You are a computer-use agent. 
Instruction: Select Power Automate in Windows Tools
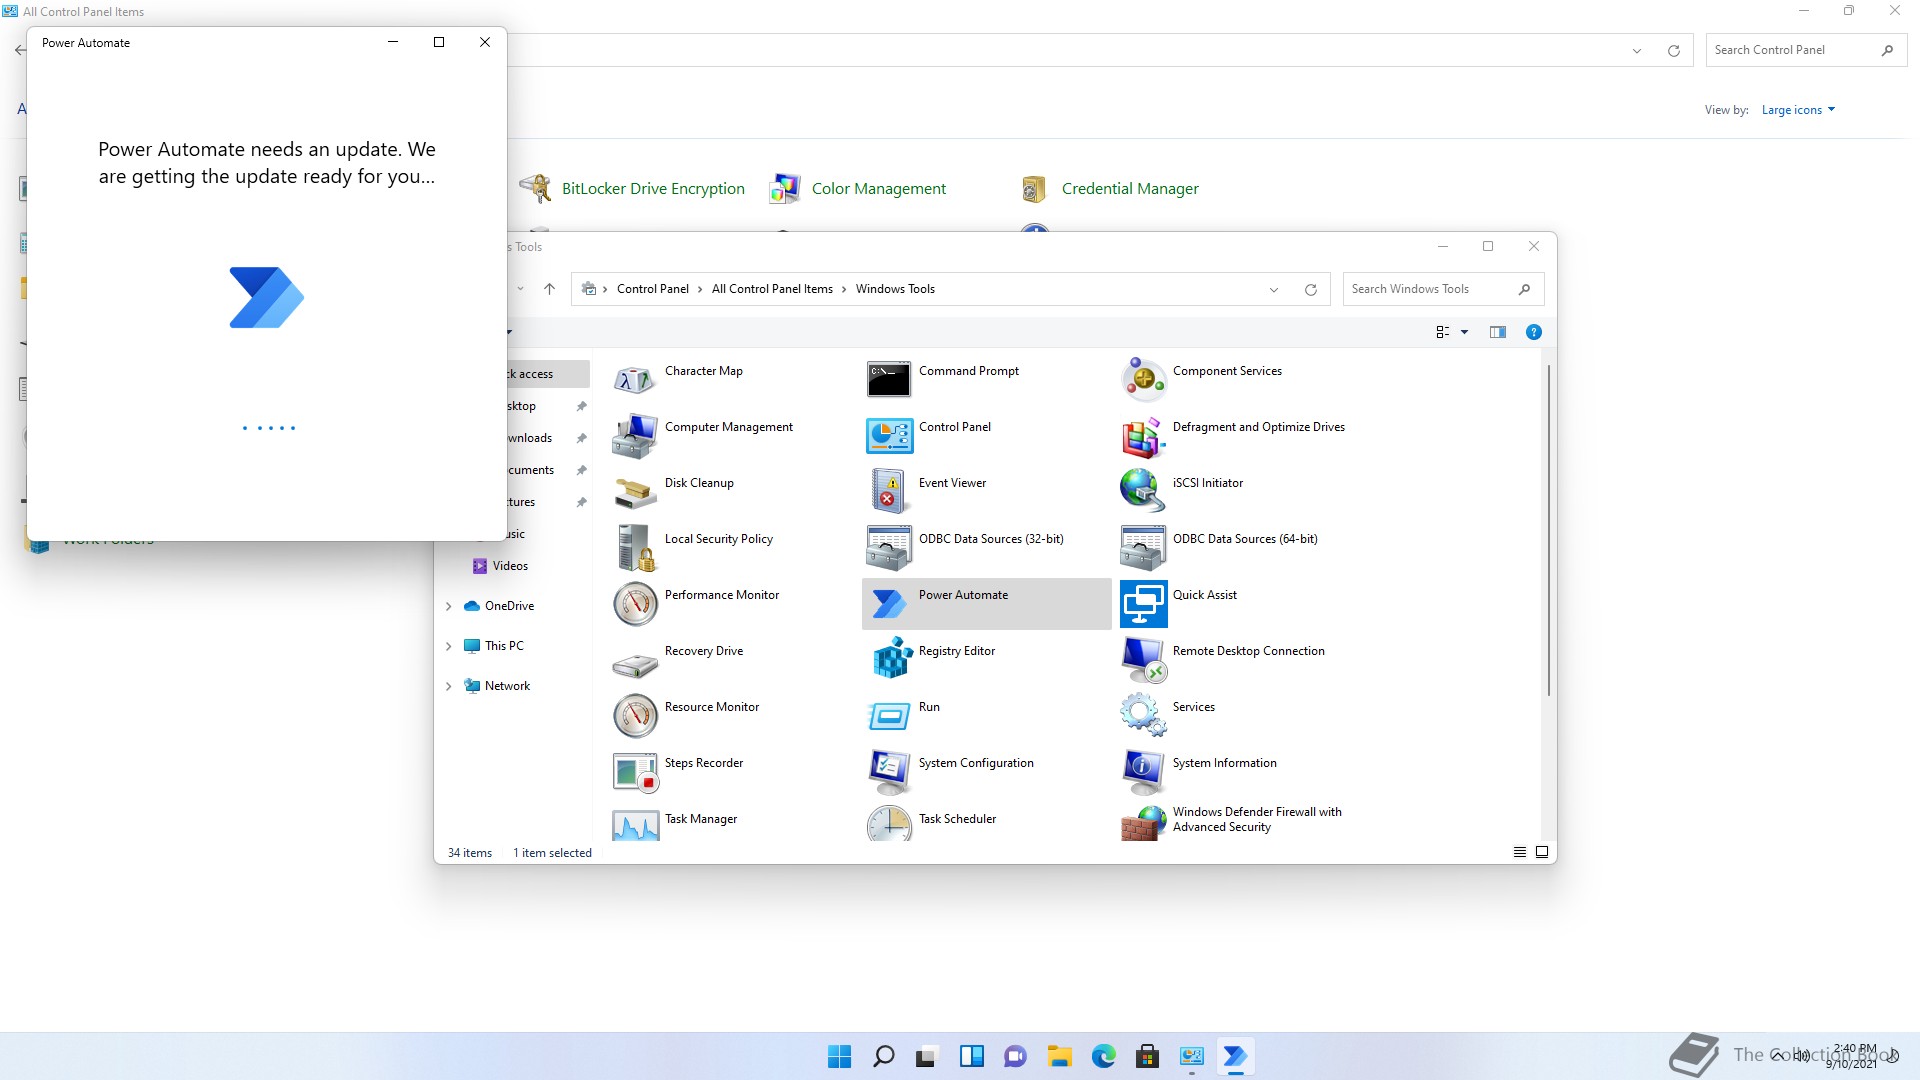[986, 603]
